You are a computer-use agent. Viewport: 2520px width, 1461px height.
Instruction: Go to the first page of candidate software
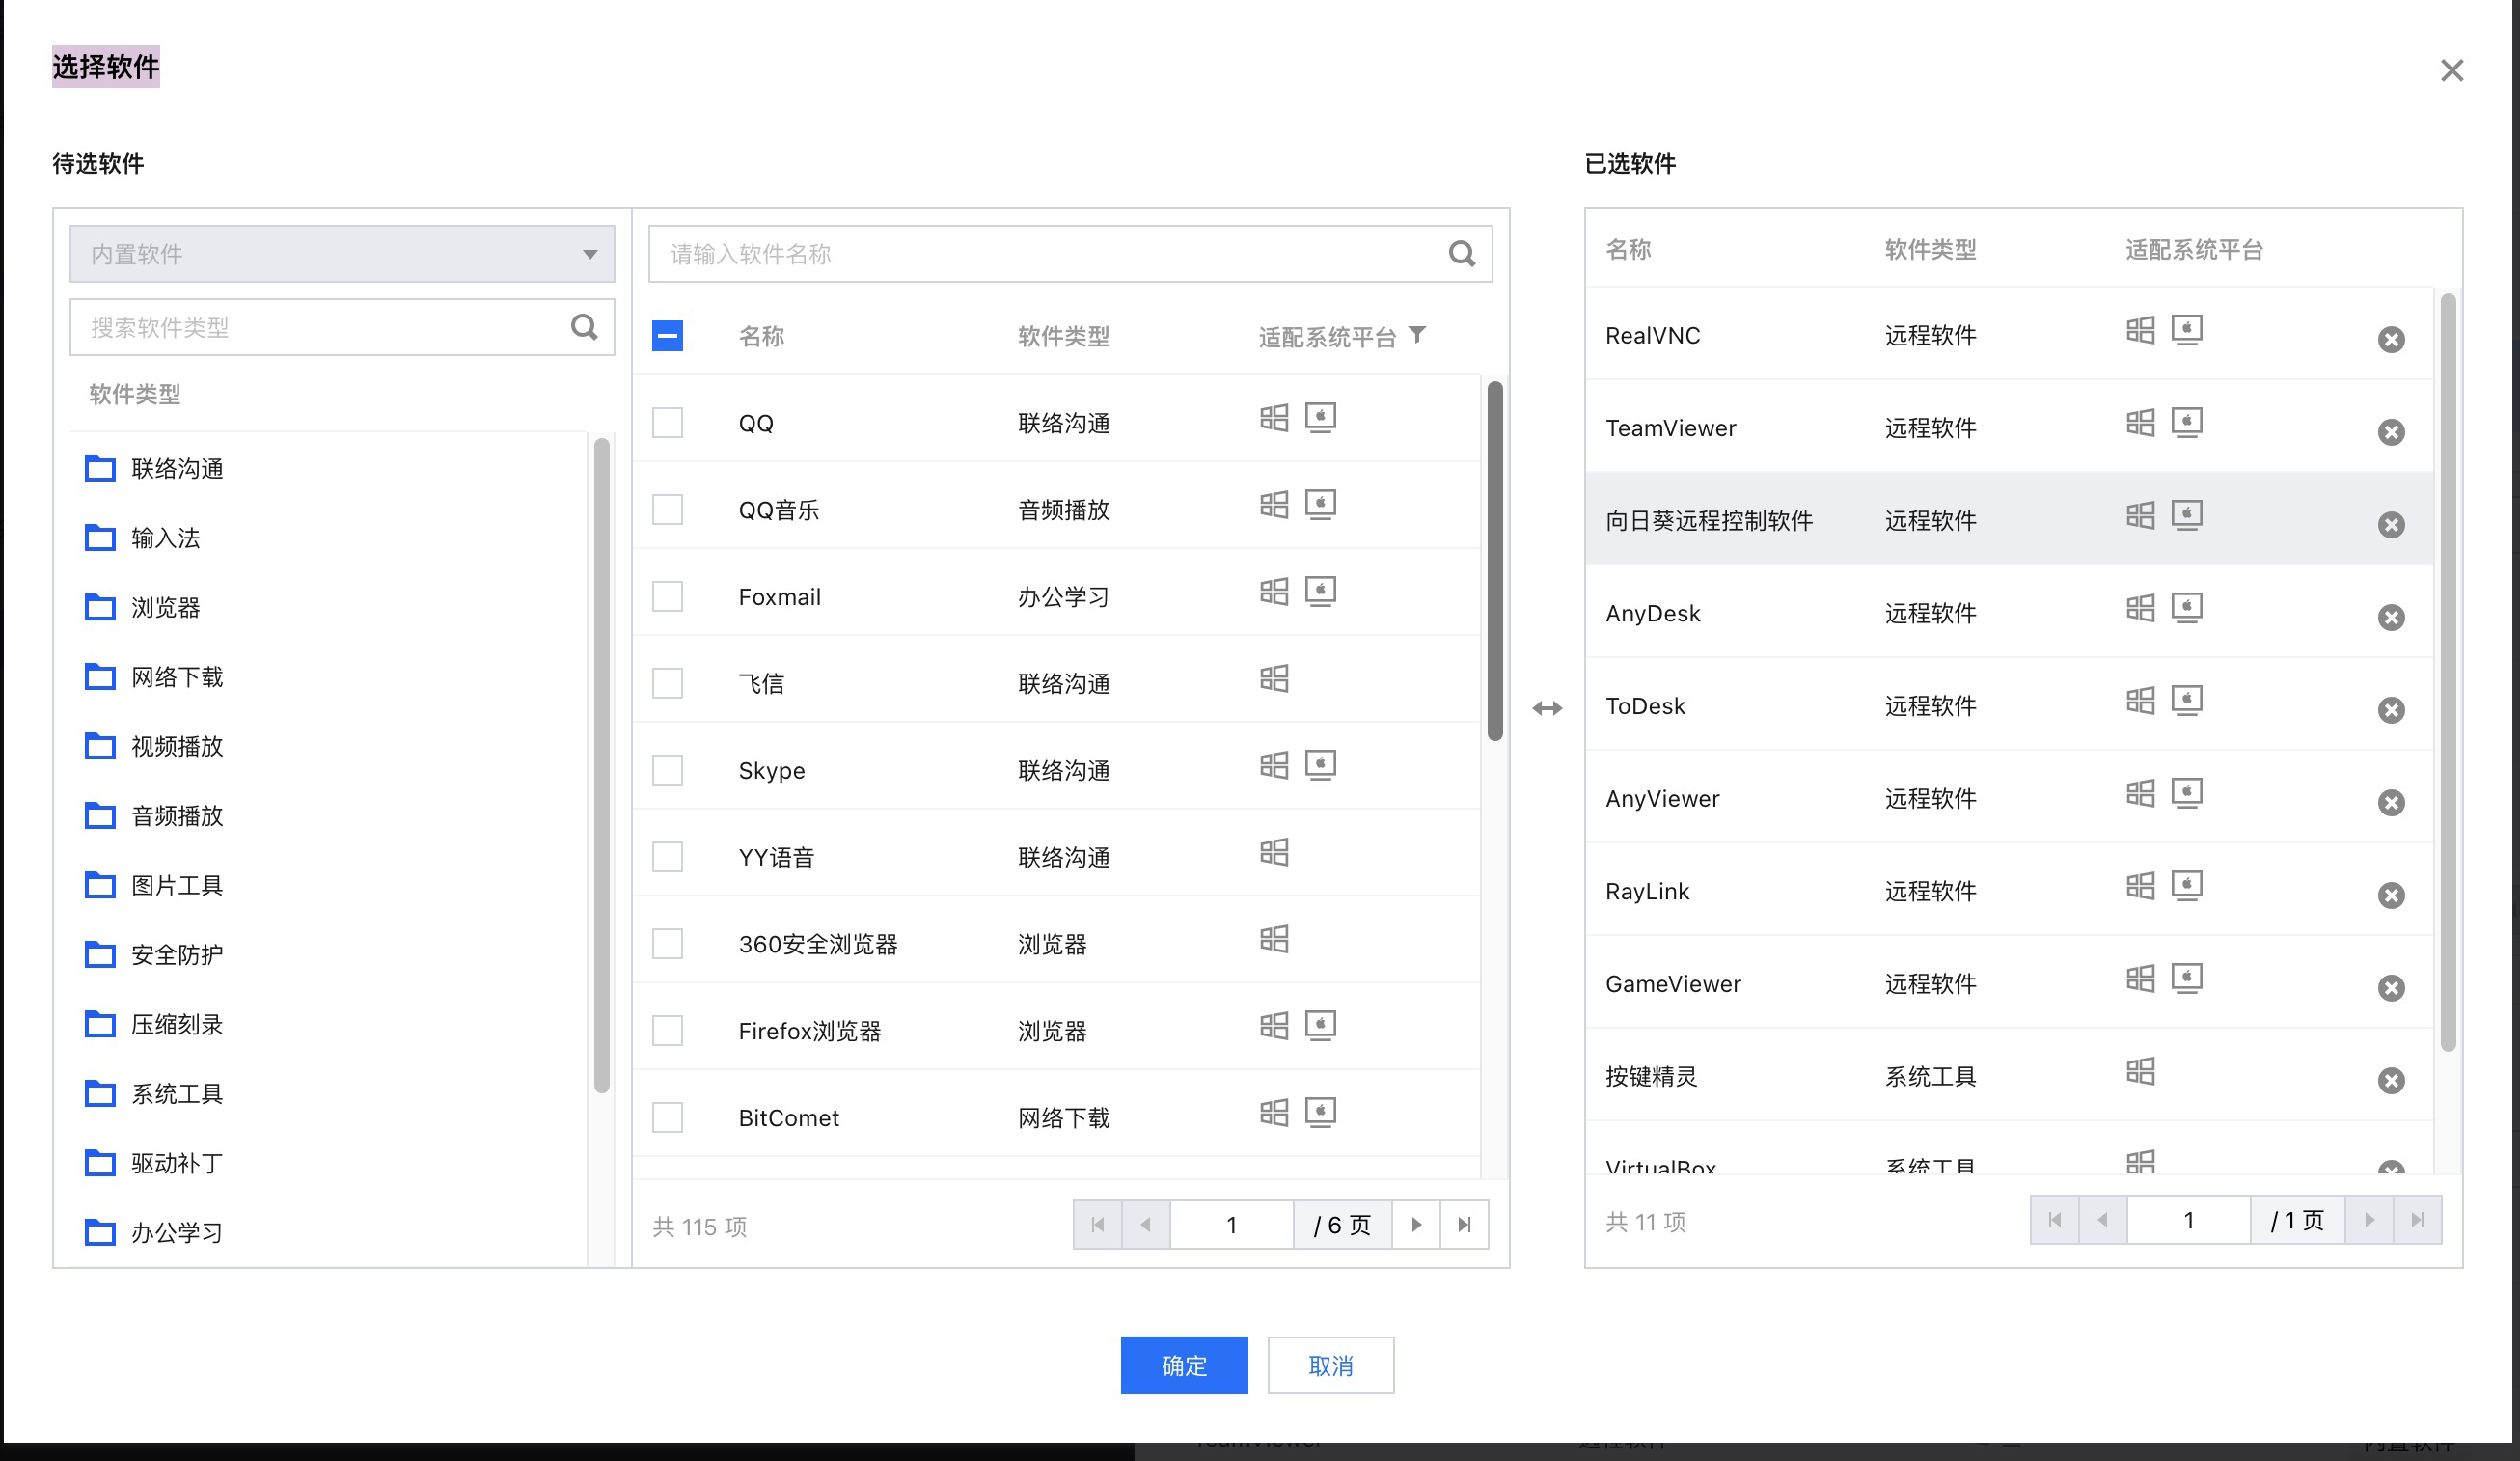1098,1224
